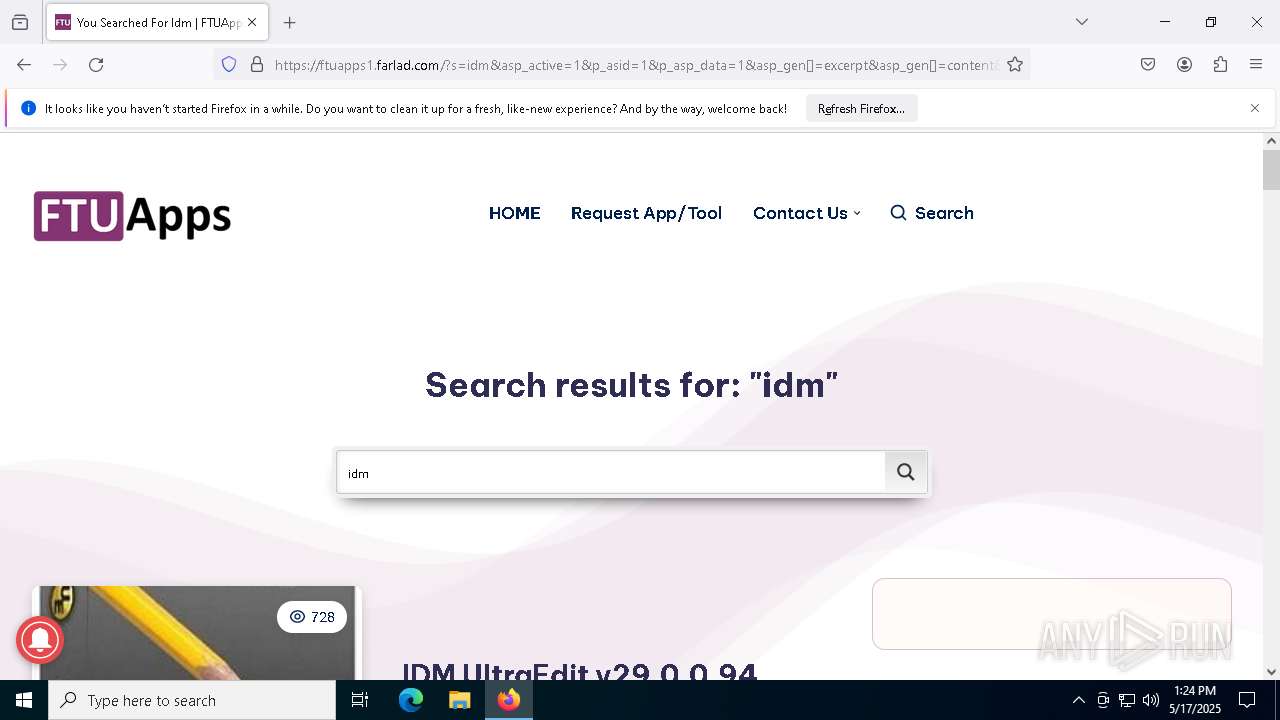
Task: Click the search field containing idm
Action: pos(611,473)
